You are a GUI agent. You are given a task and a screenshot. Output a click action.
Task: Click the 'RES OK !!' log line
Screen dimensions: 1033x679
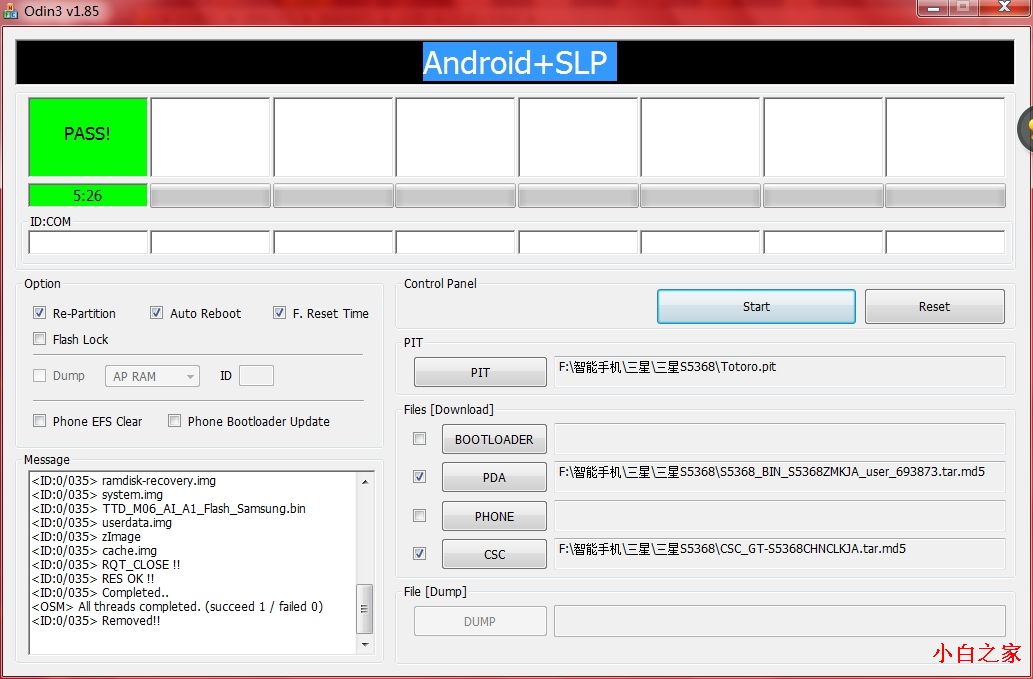[93, 578]
